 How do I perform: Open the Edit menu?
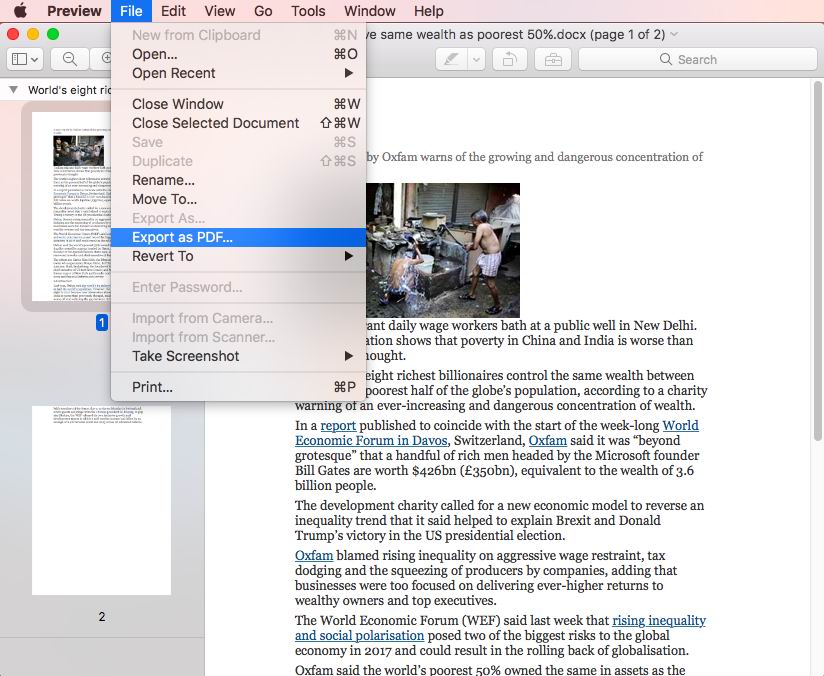tap(173, 11)
